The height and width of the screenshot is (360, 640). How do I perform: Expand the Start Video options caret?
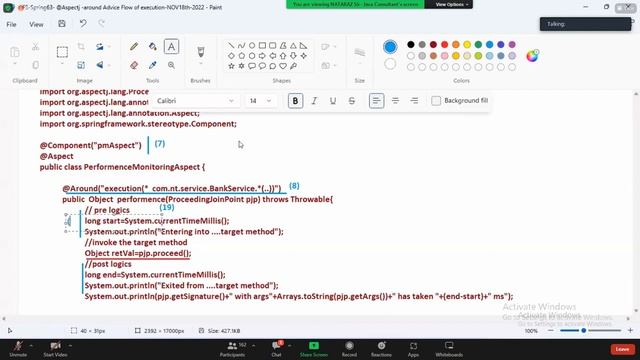point(71,346)
